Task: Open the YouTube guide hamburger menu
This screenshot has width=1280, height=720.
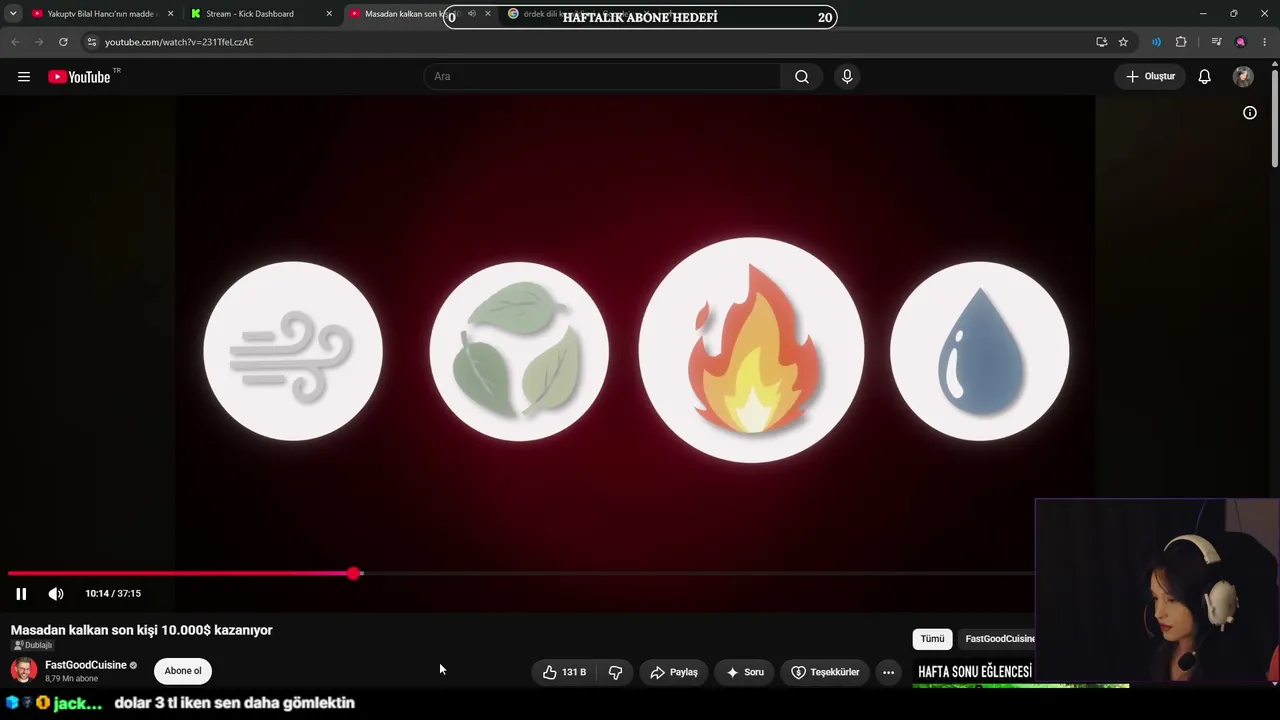Action: [24, 77]
